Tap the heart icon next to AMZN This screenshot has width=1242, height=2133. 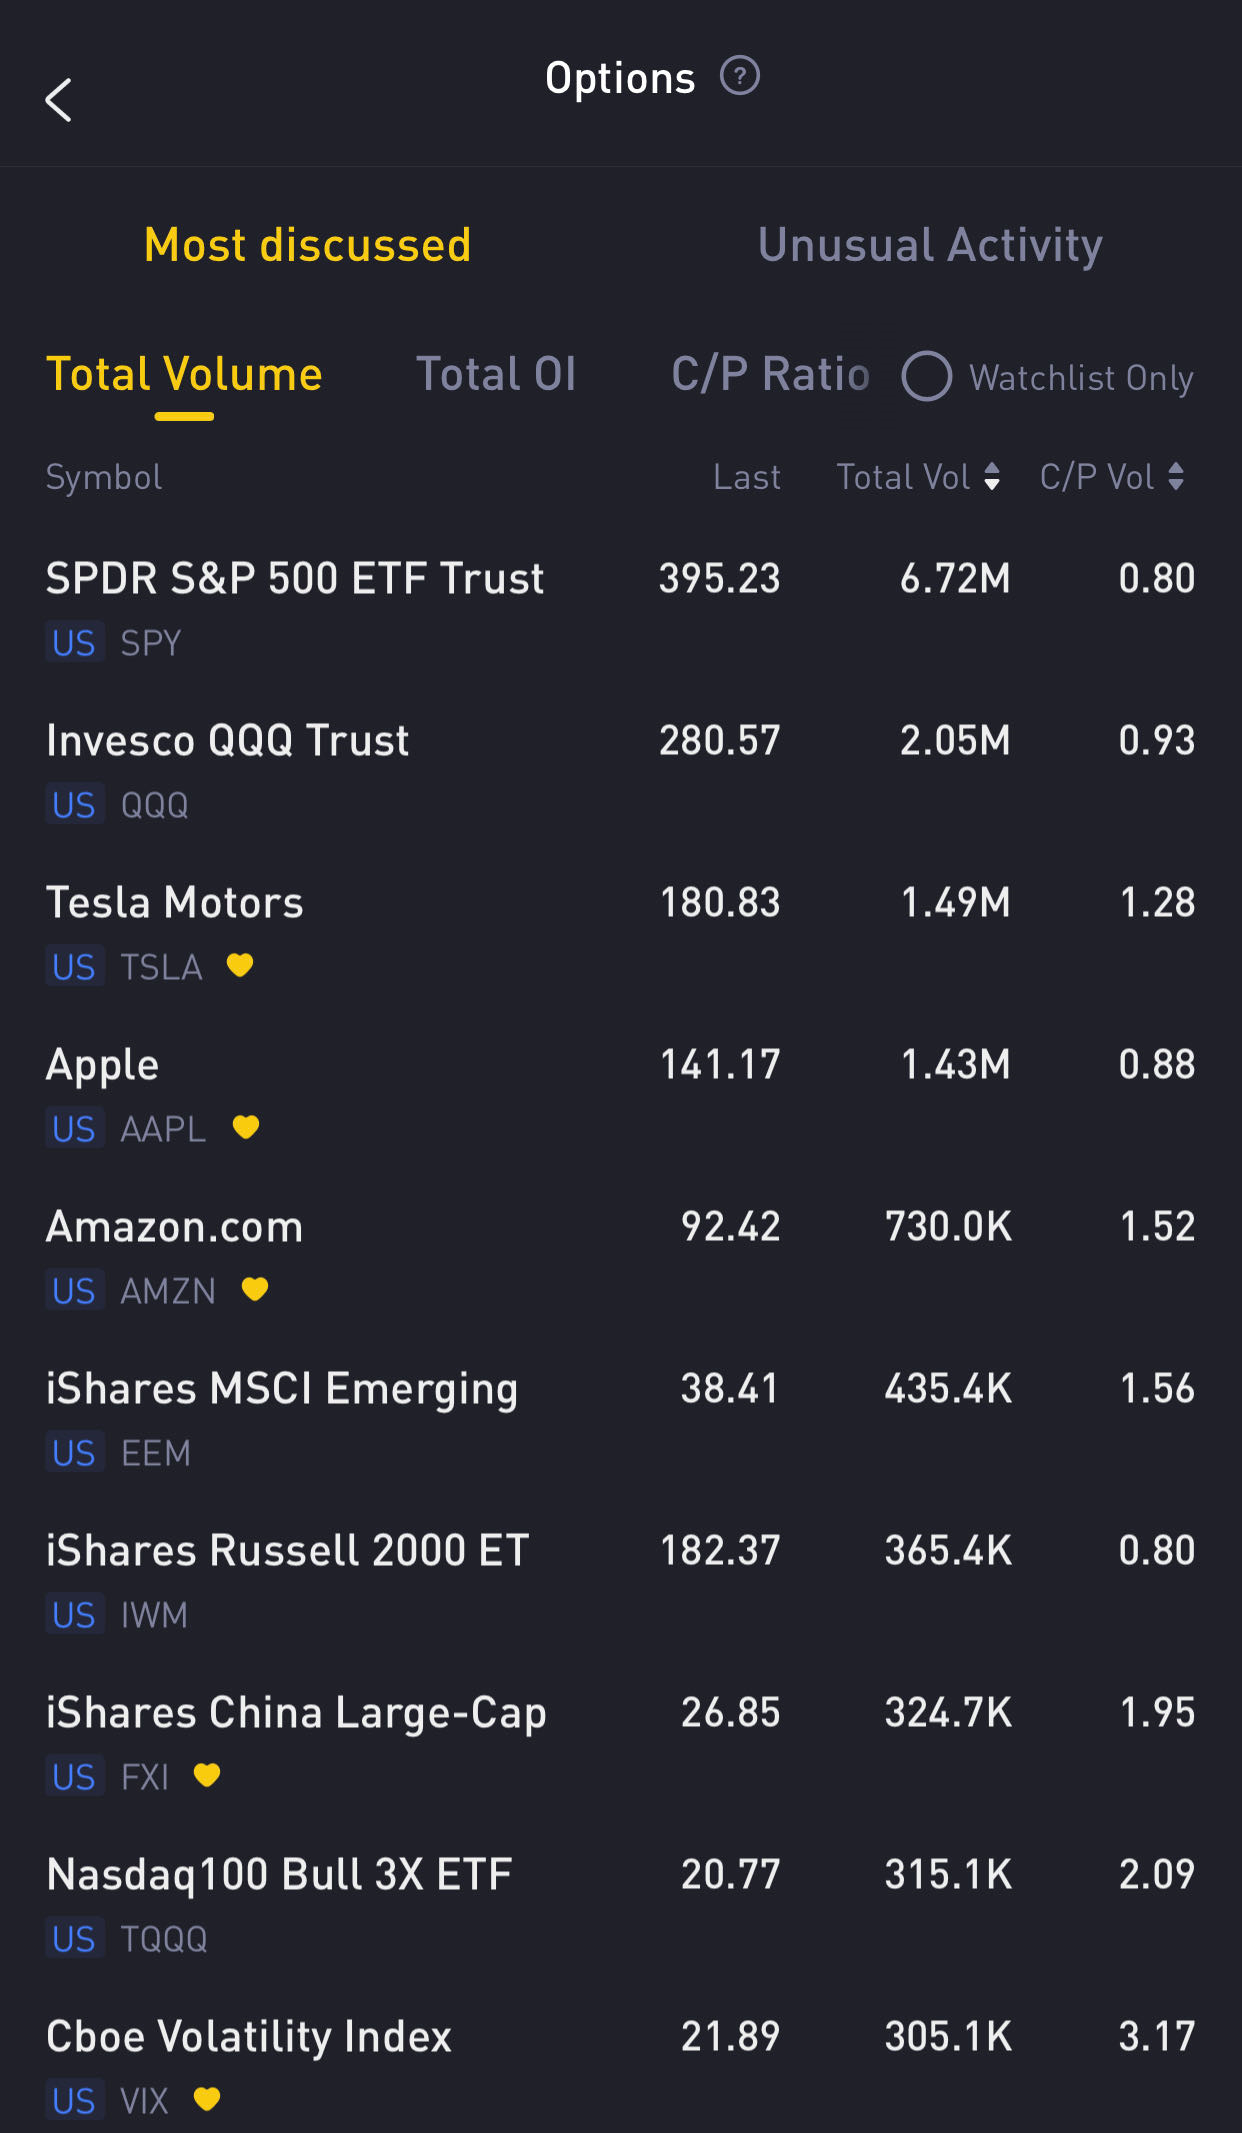(255, 1289)
